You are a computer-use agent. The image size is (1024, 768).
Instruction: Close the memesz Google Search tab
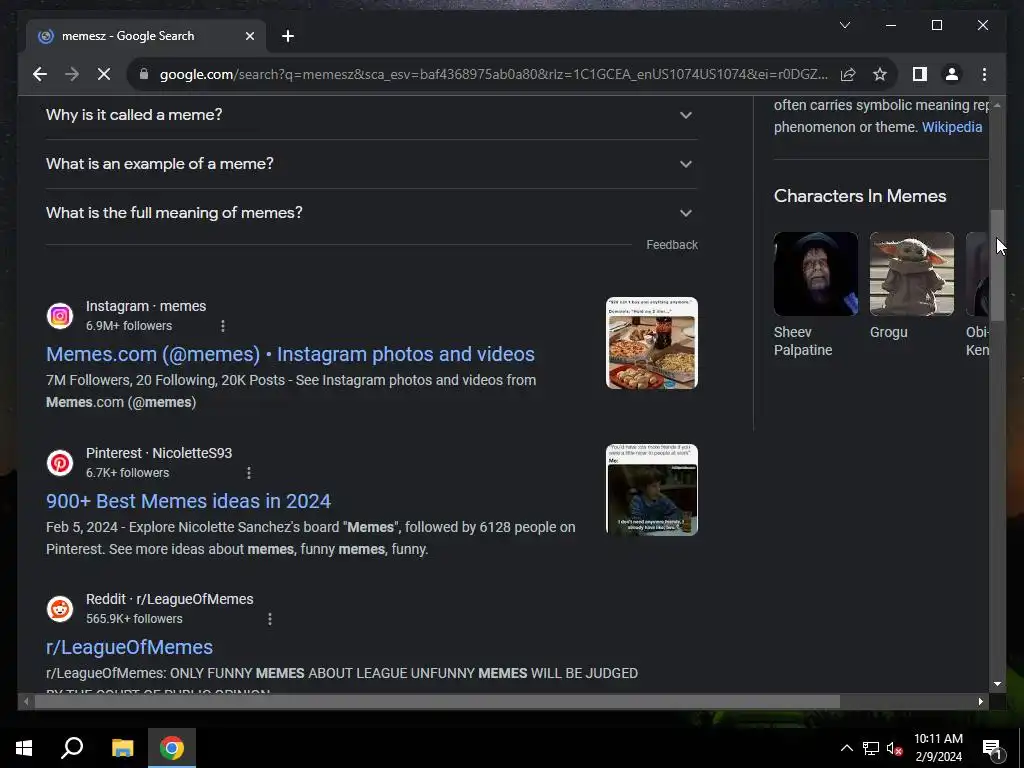coord(249,37)
